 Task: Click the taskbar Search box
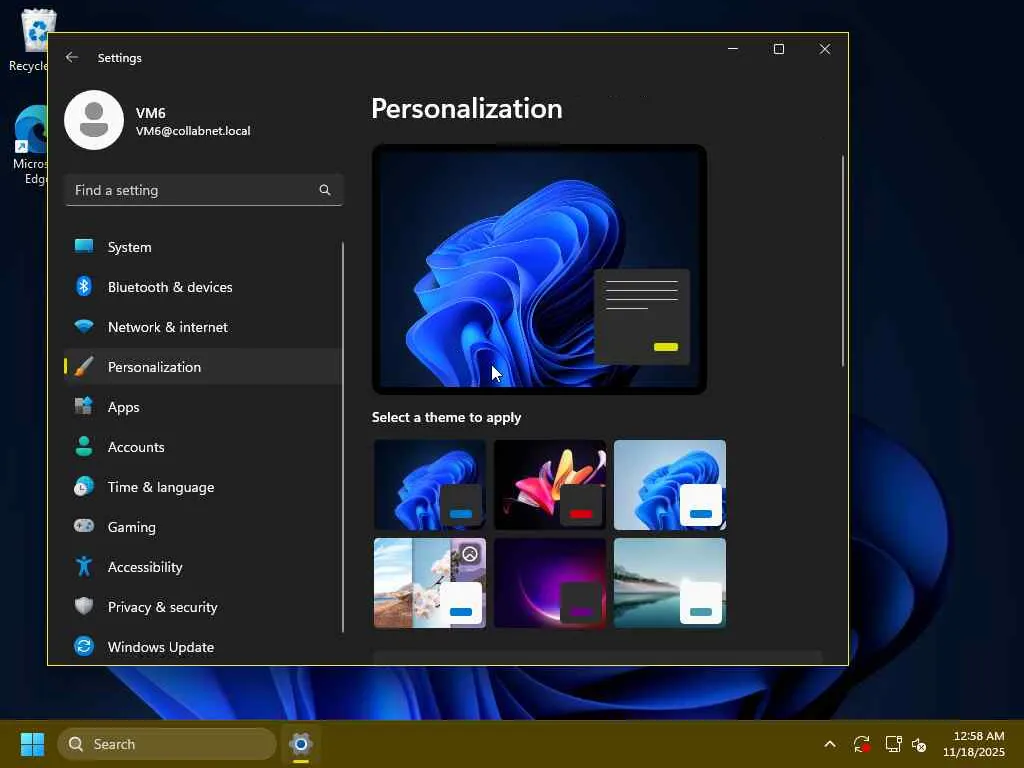click(167, 744)
